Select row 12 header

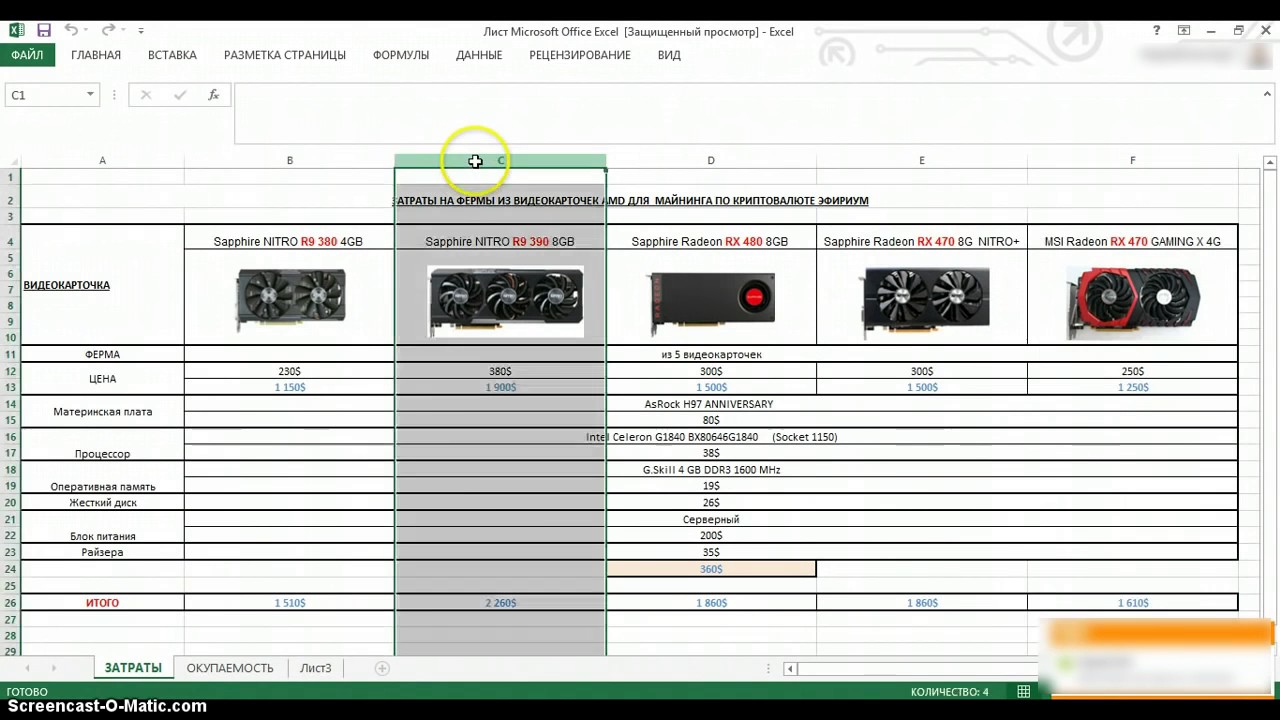click(x=10, y=371)
